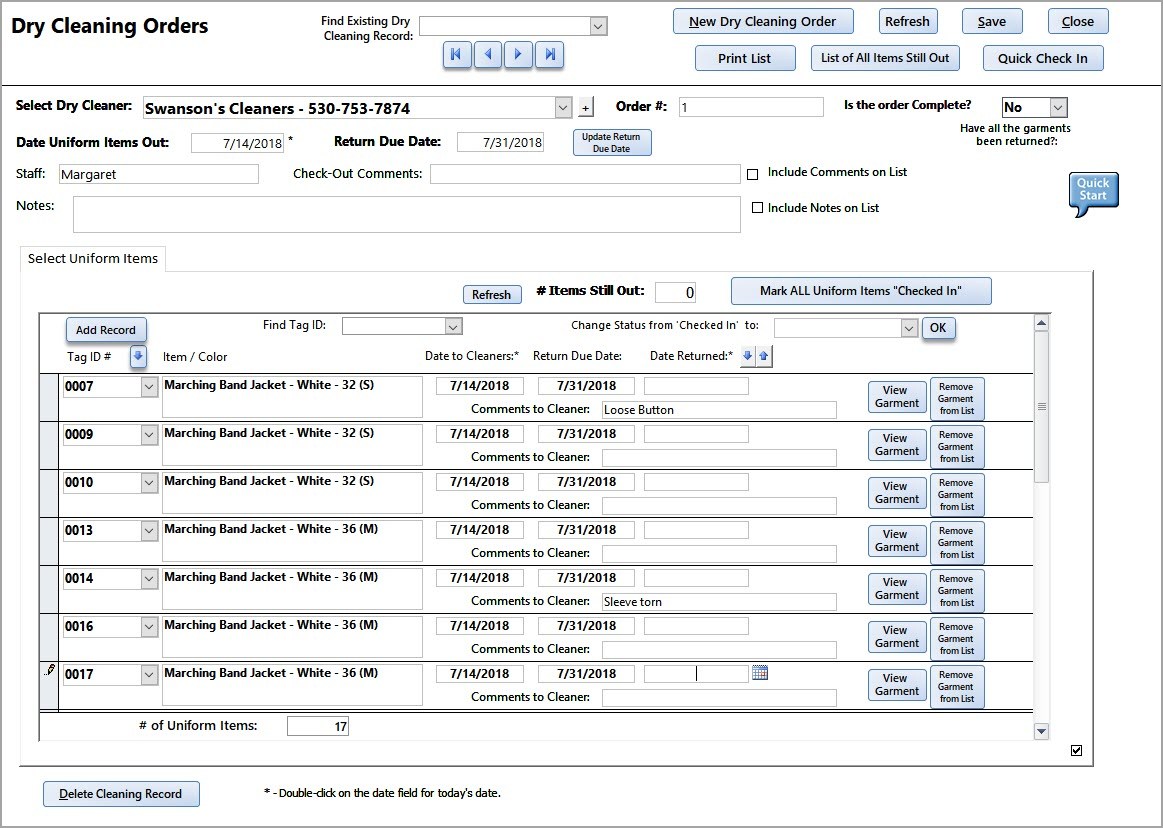Click the Quick Start speech bubble icon

point(1093,191)
